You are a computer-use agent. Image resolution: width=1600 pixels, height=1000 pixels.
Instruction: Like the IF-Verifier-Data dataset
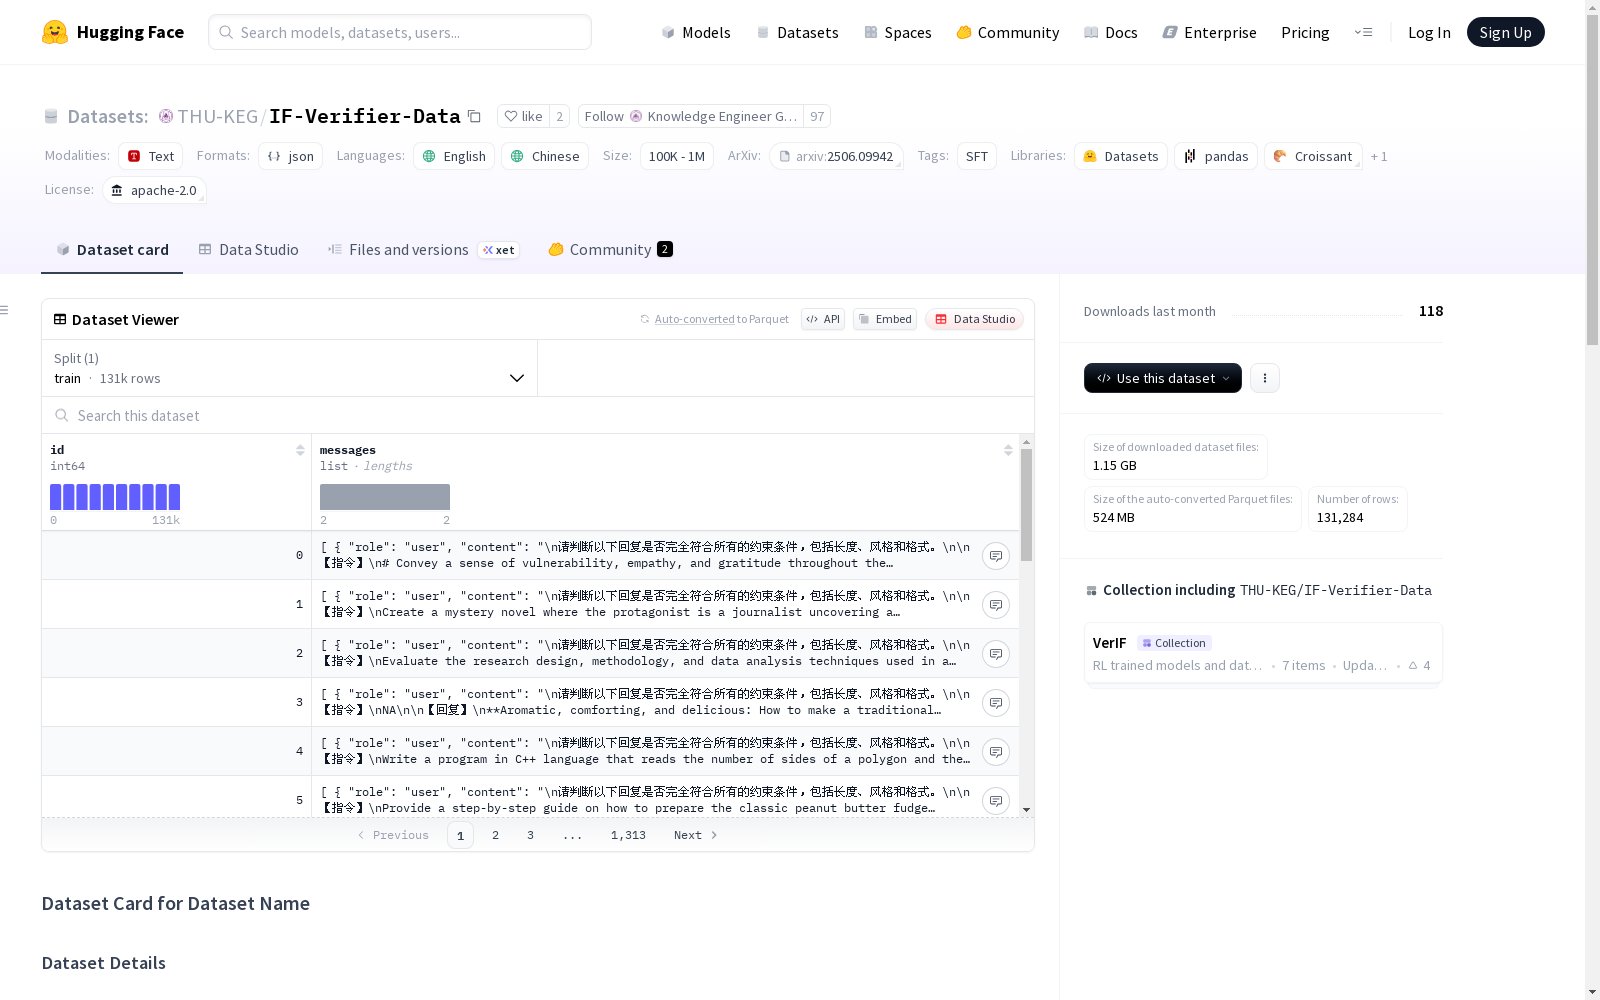point(523,117)
